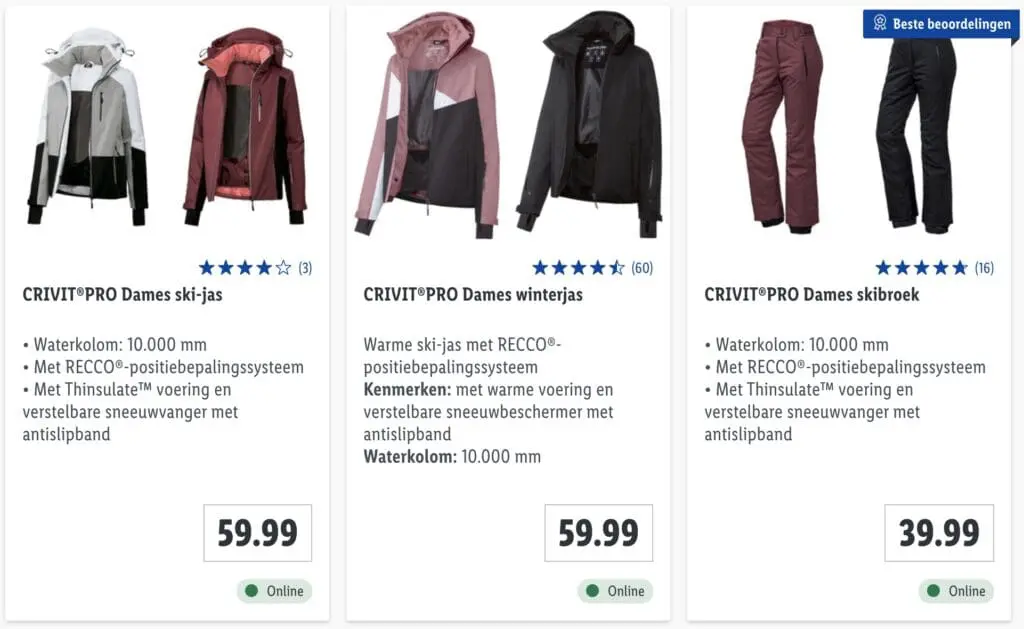
Task: Click the skibroek five-star rating
Action: 921,268
